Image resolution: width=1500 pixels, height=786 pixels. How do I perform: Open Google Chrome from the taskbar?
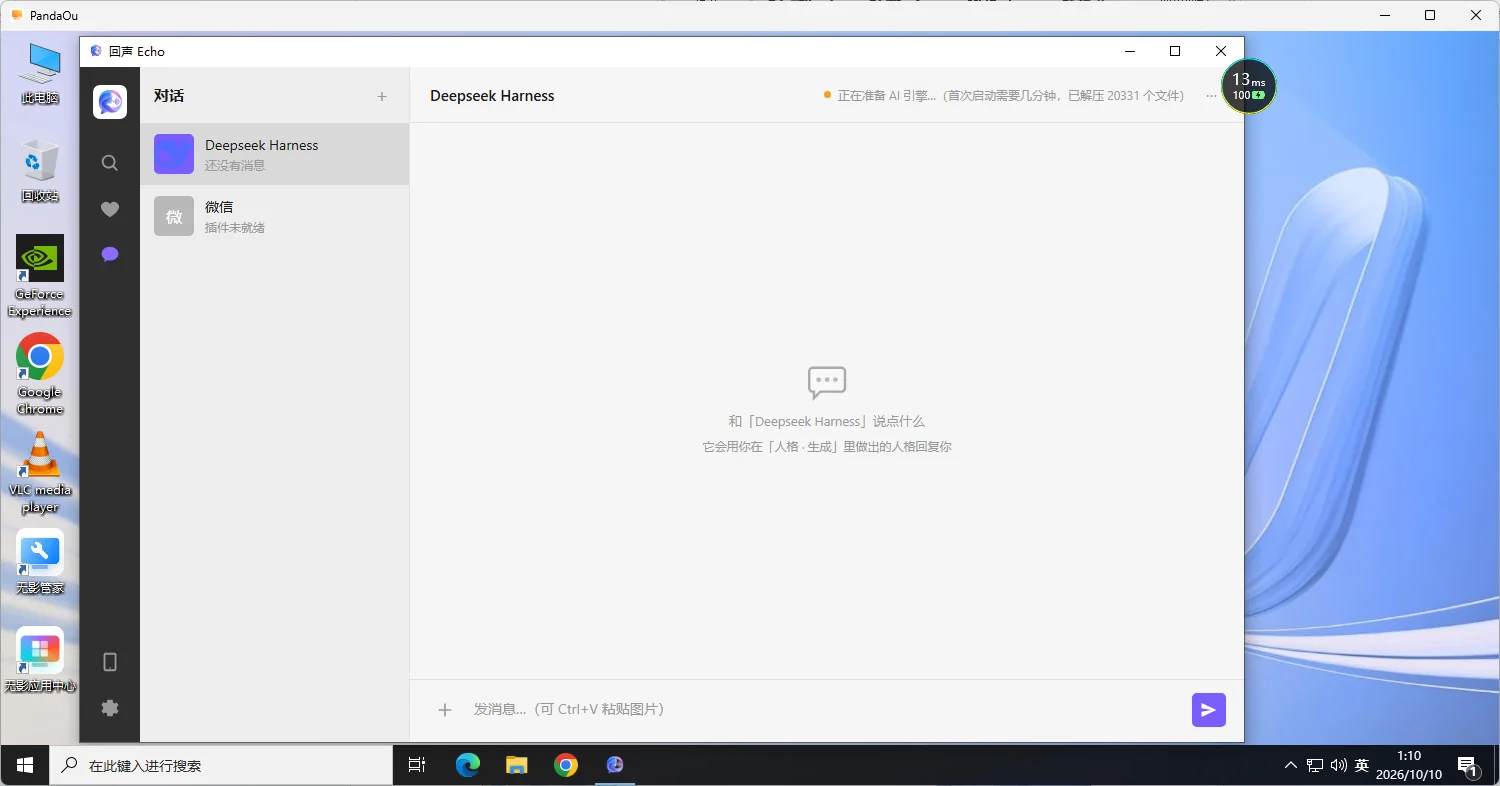tap(566, 766)
